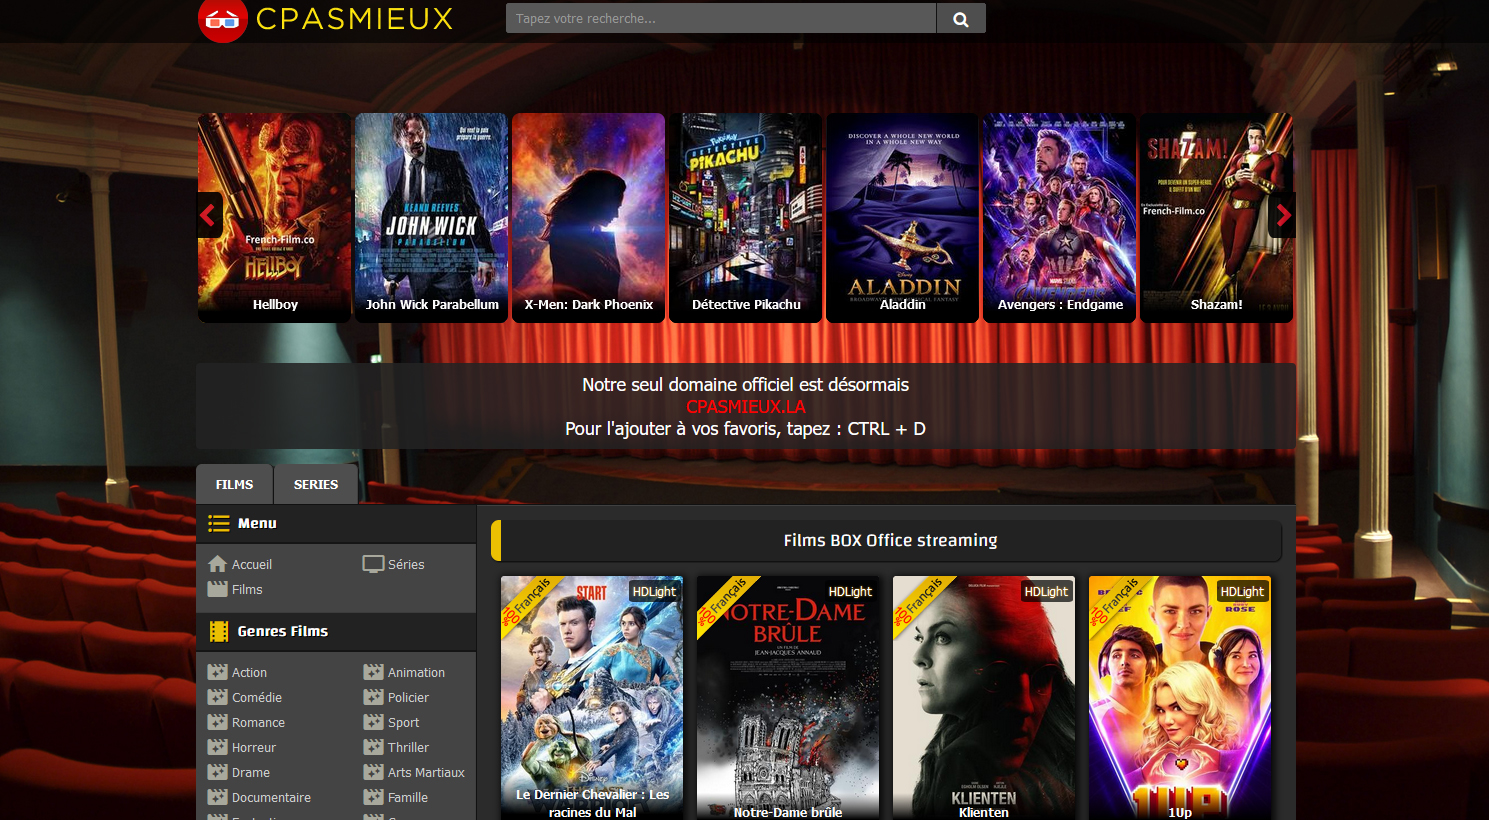Click the Animation genre clapperboard icon
1489x820 pixels.
pos(373,672)
